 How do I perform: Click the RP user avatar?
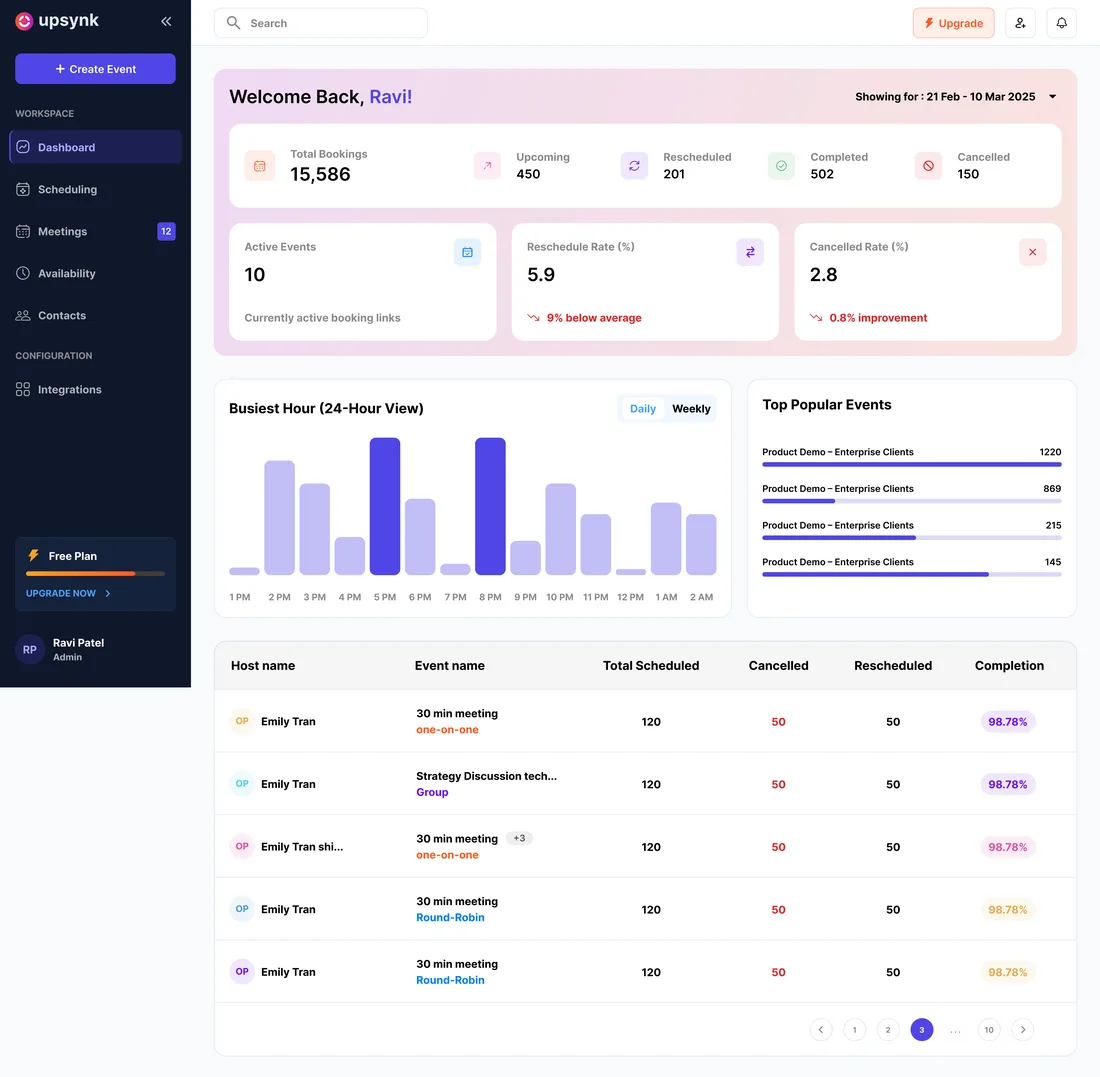click(29, 650)
